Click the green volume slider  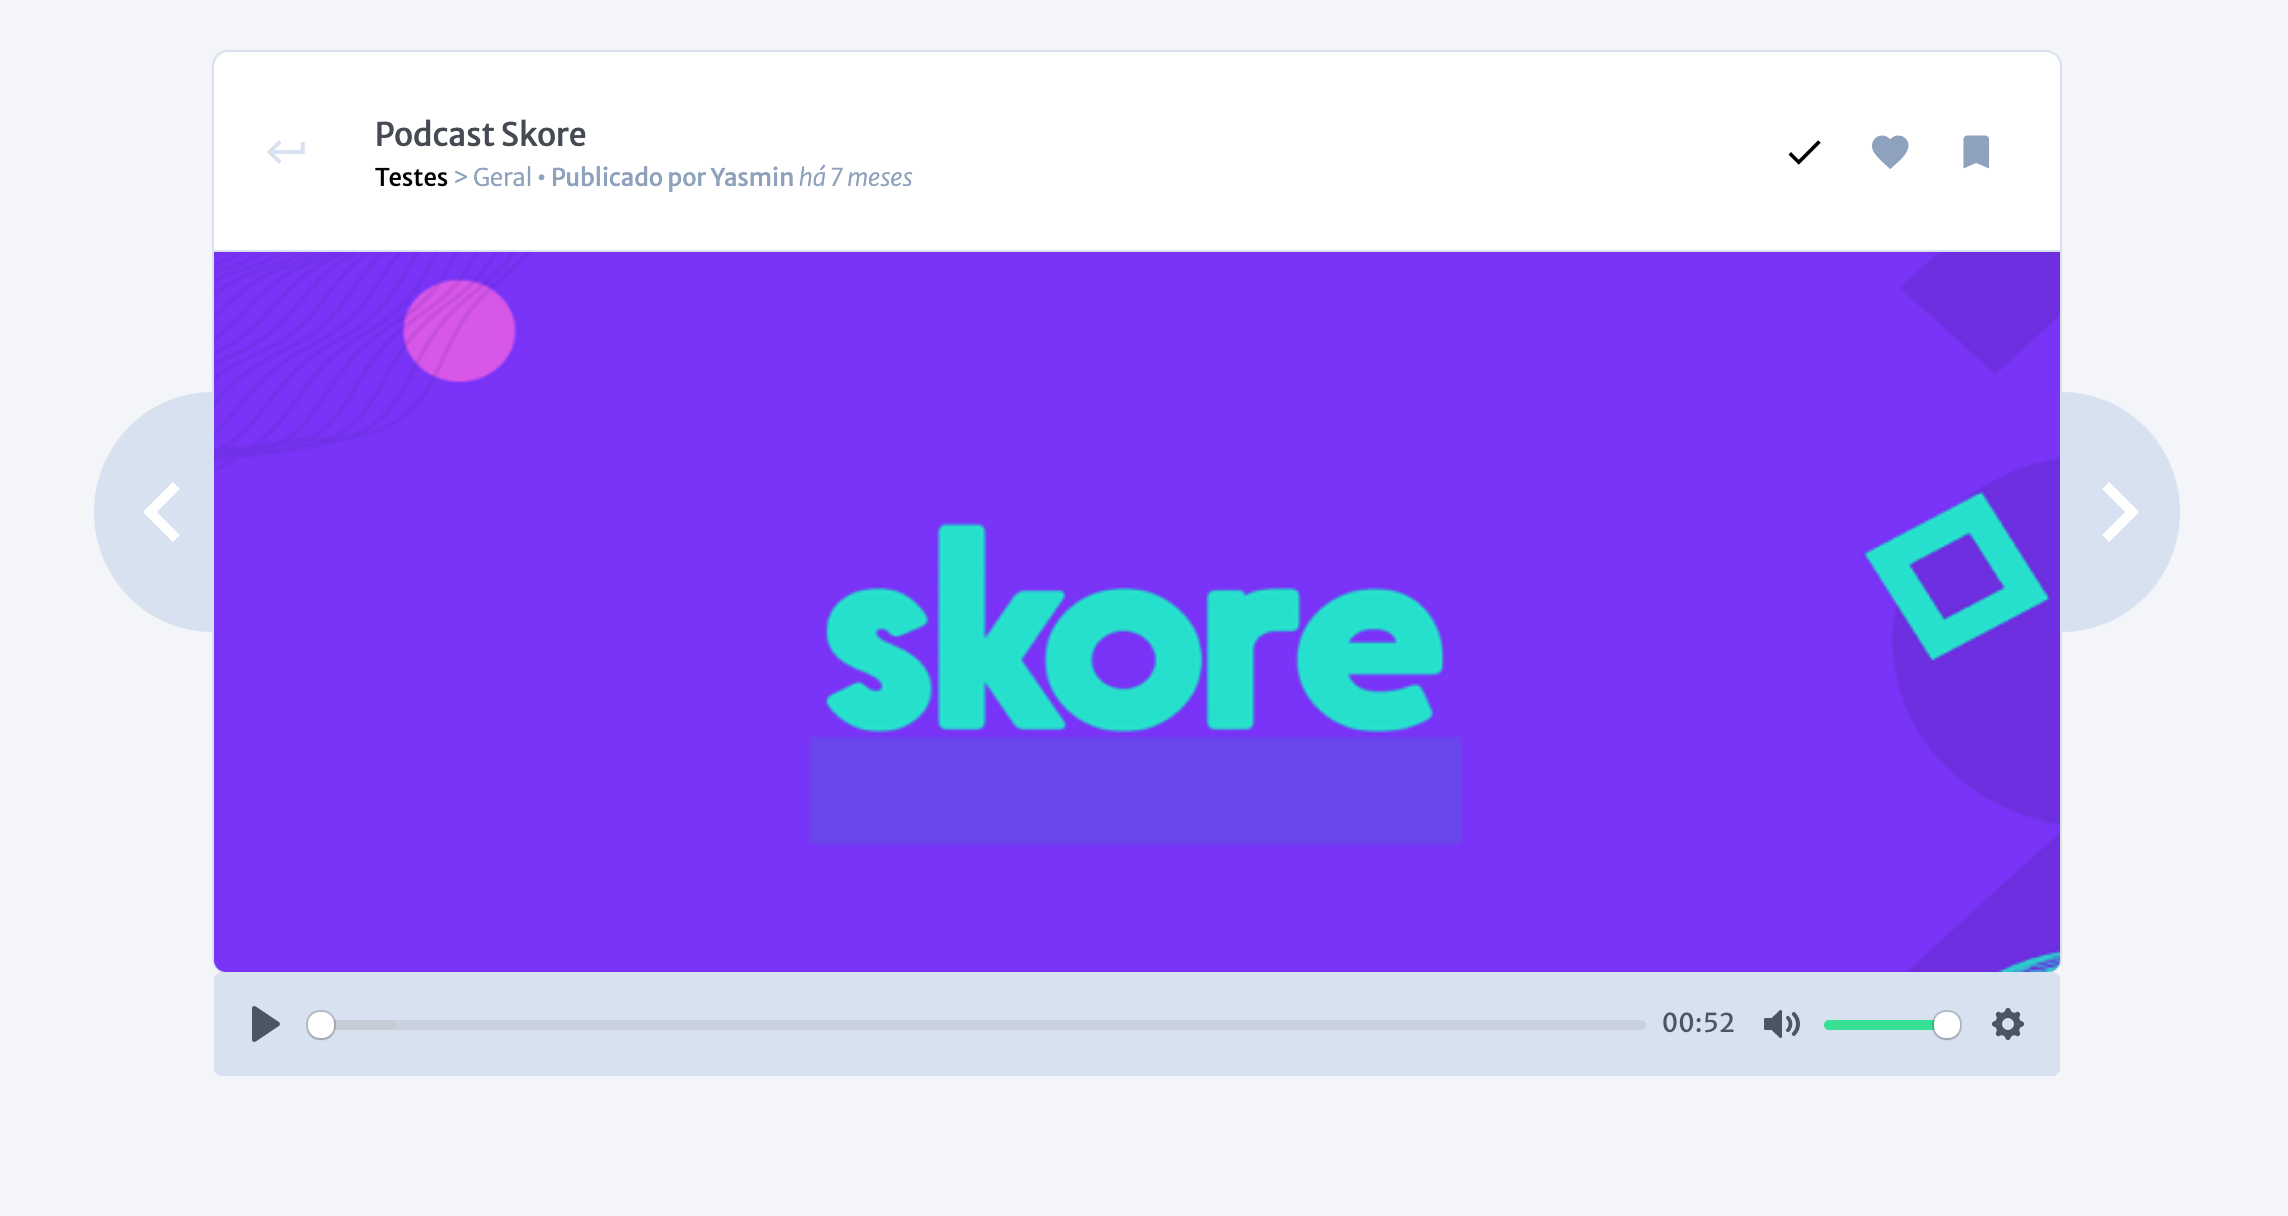coord(1892,1025)
